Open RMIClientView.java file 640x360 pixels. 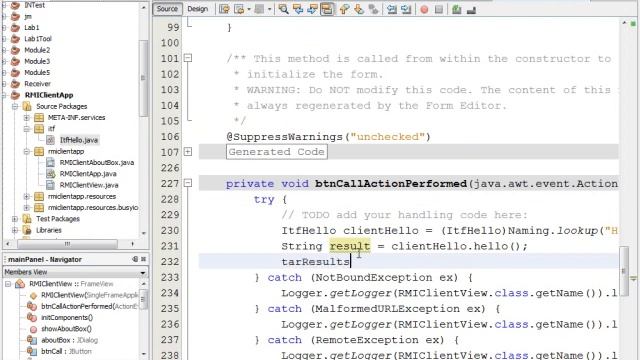tap(89, 185)
